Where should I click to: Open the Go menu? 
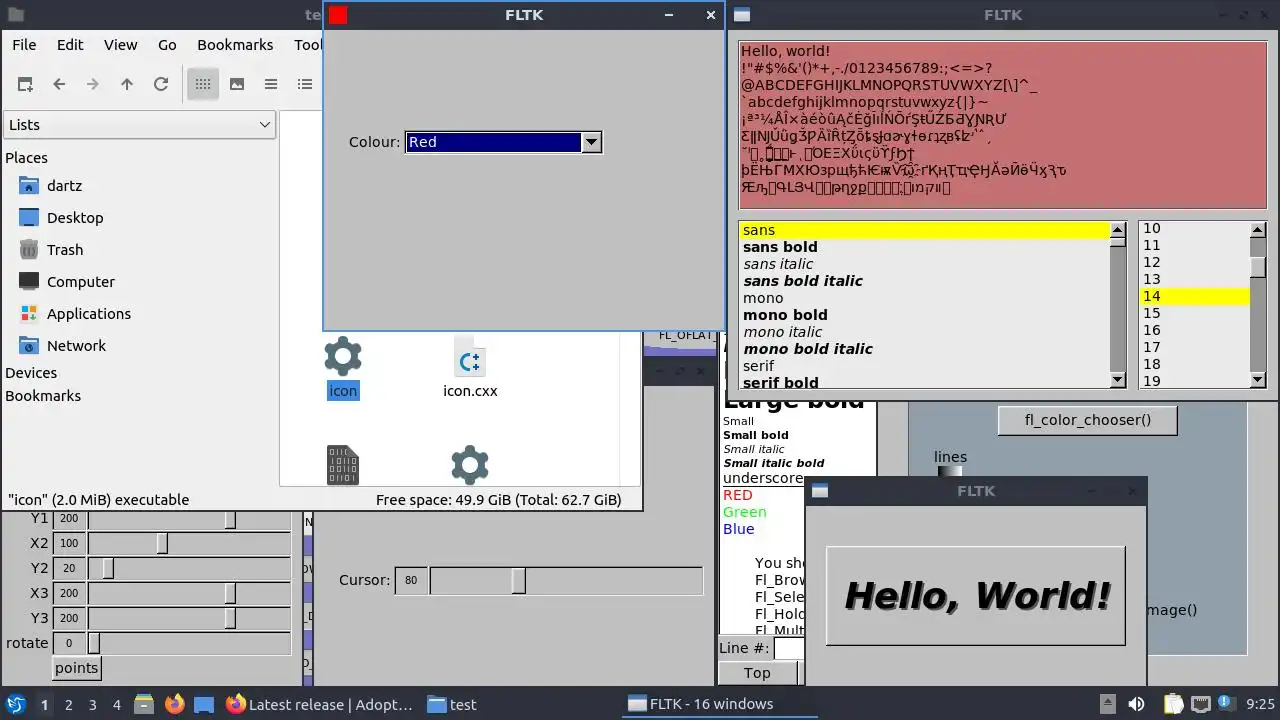[x=167, y=45]
